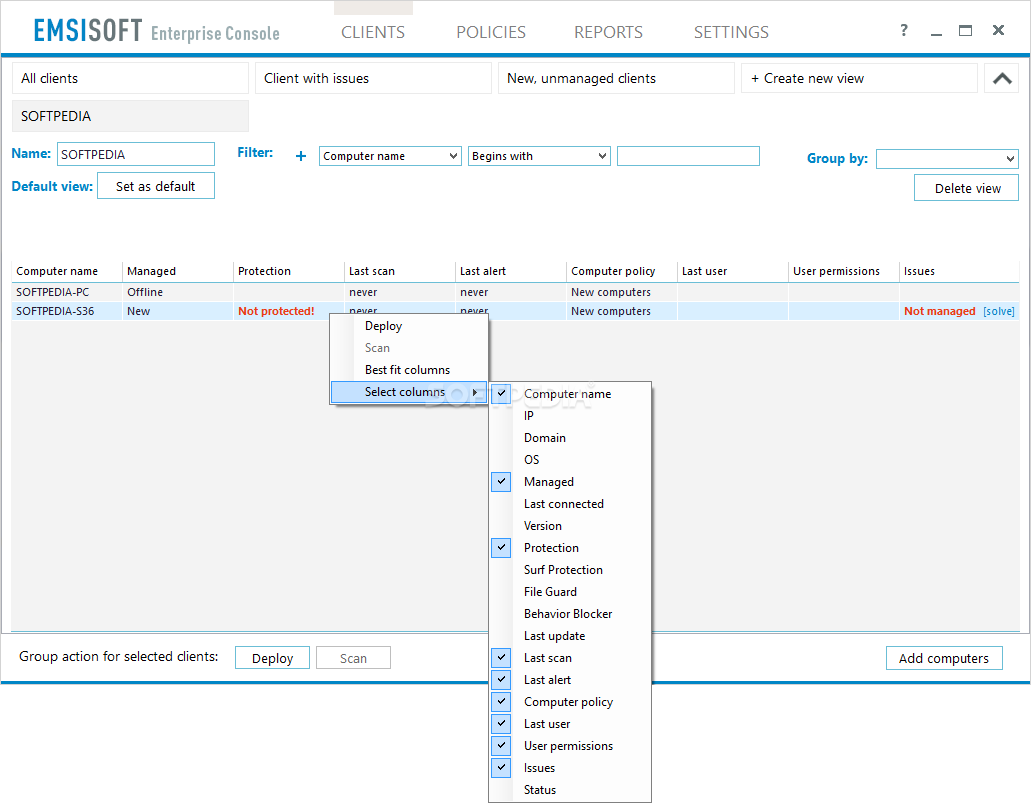Uncheck Computer name column checkbox
Screen dimensions: 1031x803
[x=501, y=393]
